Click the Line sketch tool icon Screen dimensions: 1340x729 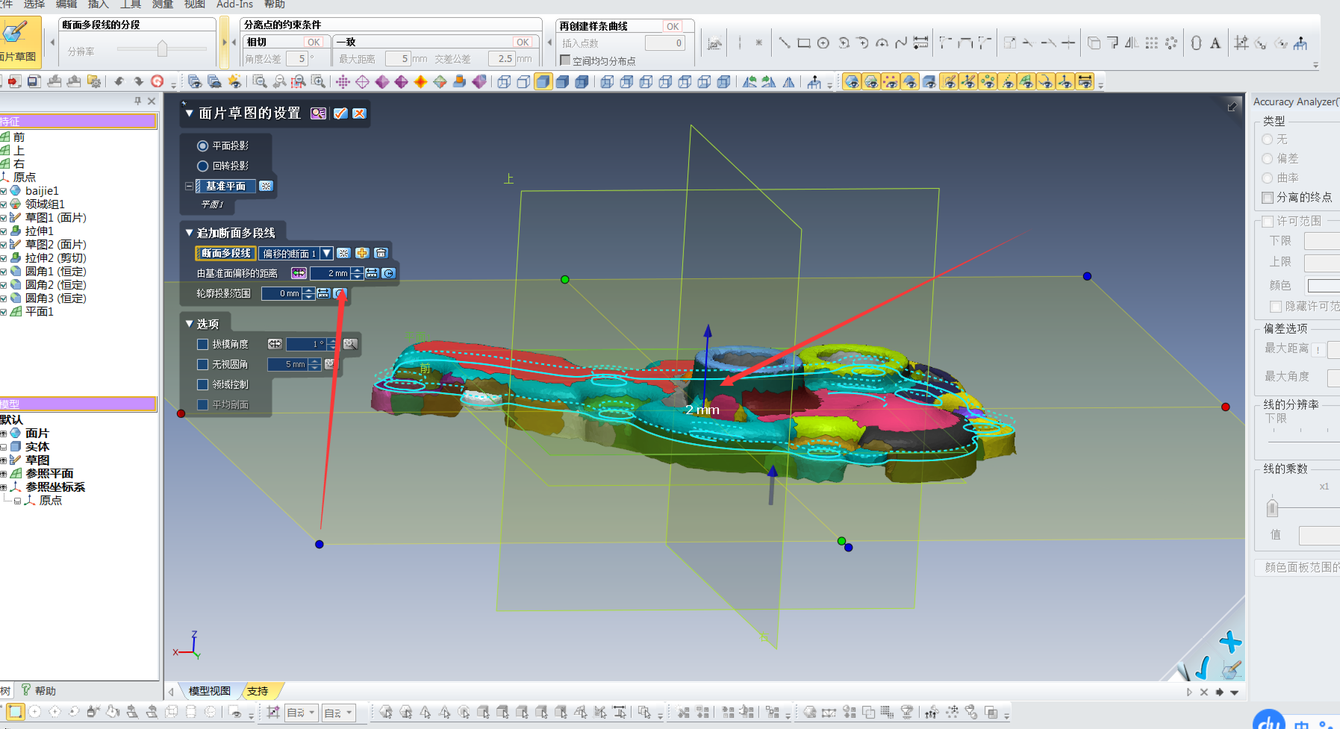[784, 43]
